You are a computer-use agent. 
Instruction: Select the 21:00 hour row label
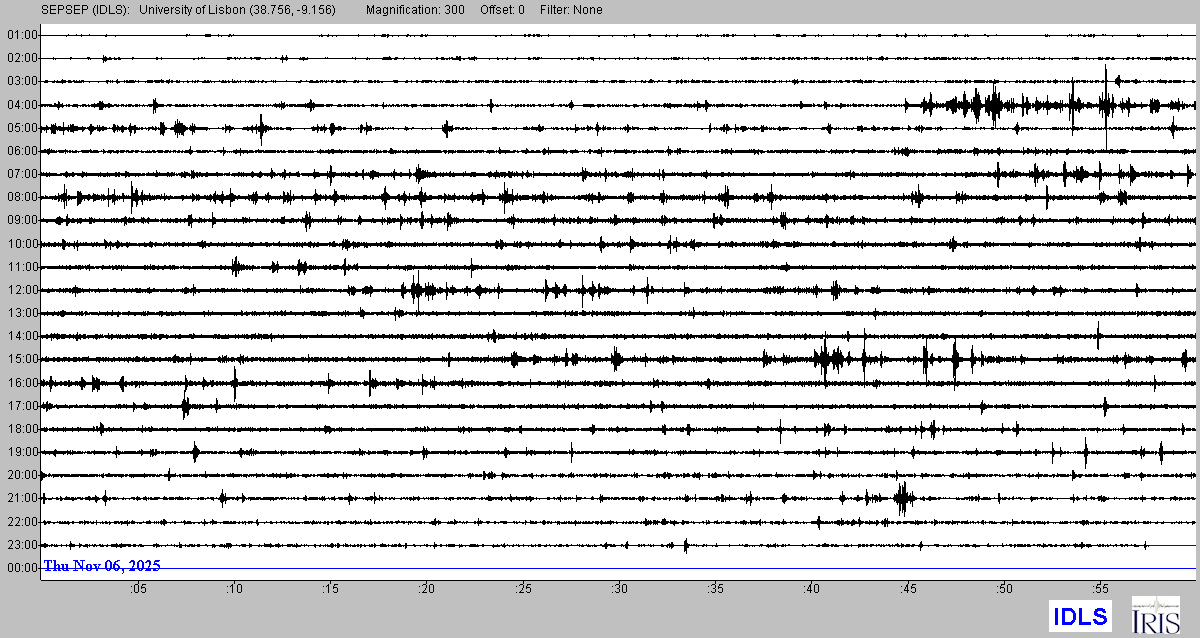click(21, 498)
